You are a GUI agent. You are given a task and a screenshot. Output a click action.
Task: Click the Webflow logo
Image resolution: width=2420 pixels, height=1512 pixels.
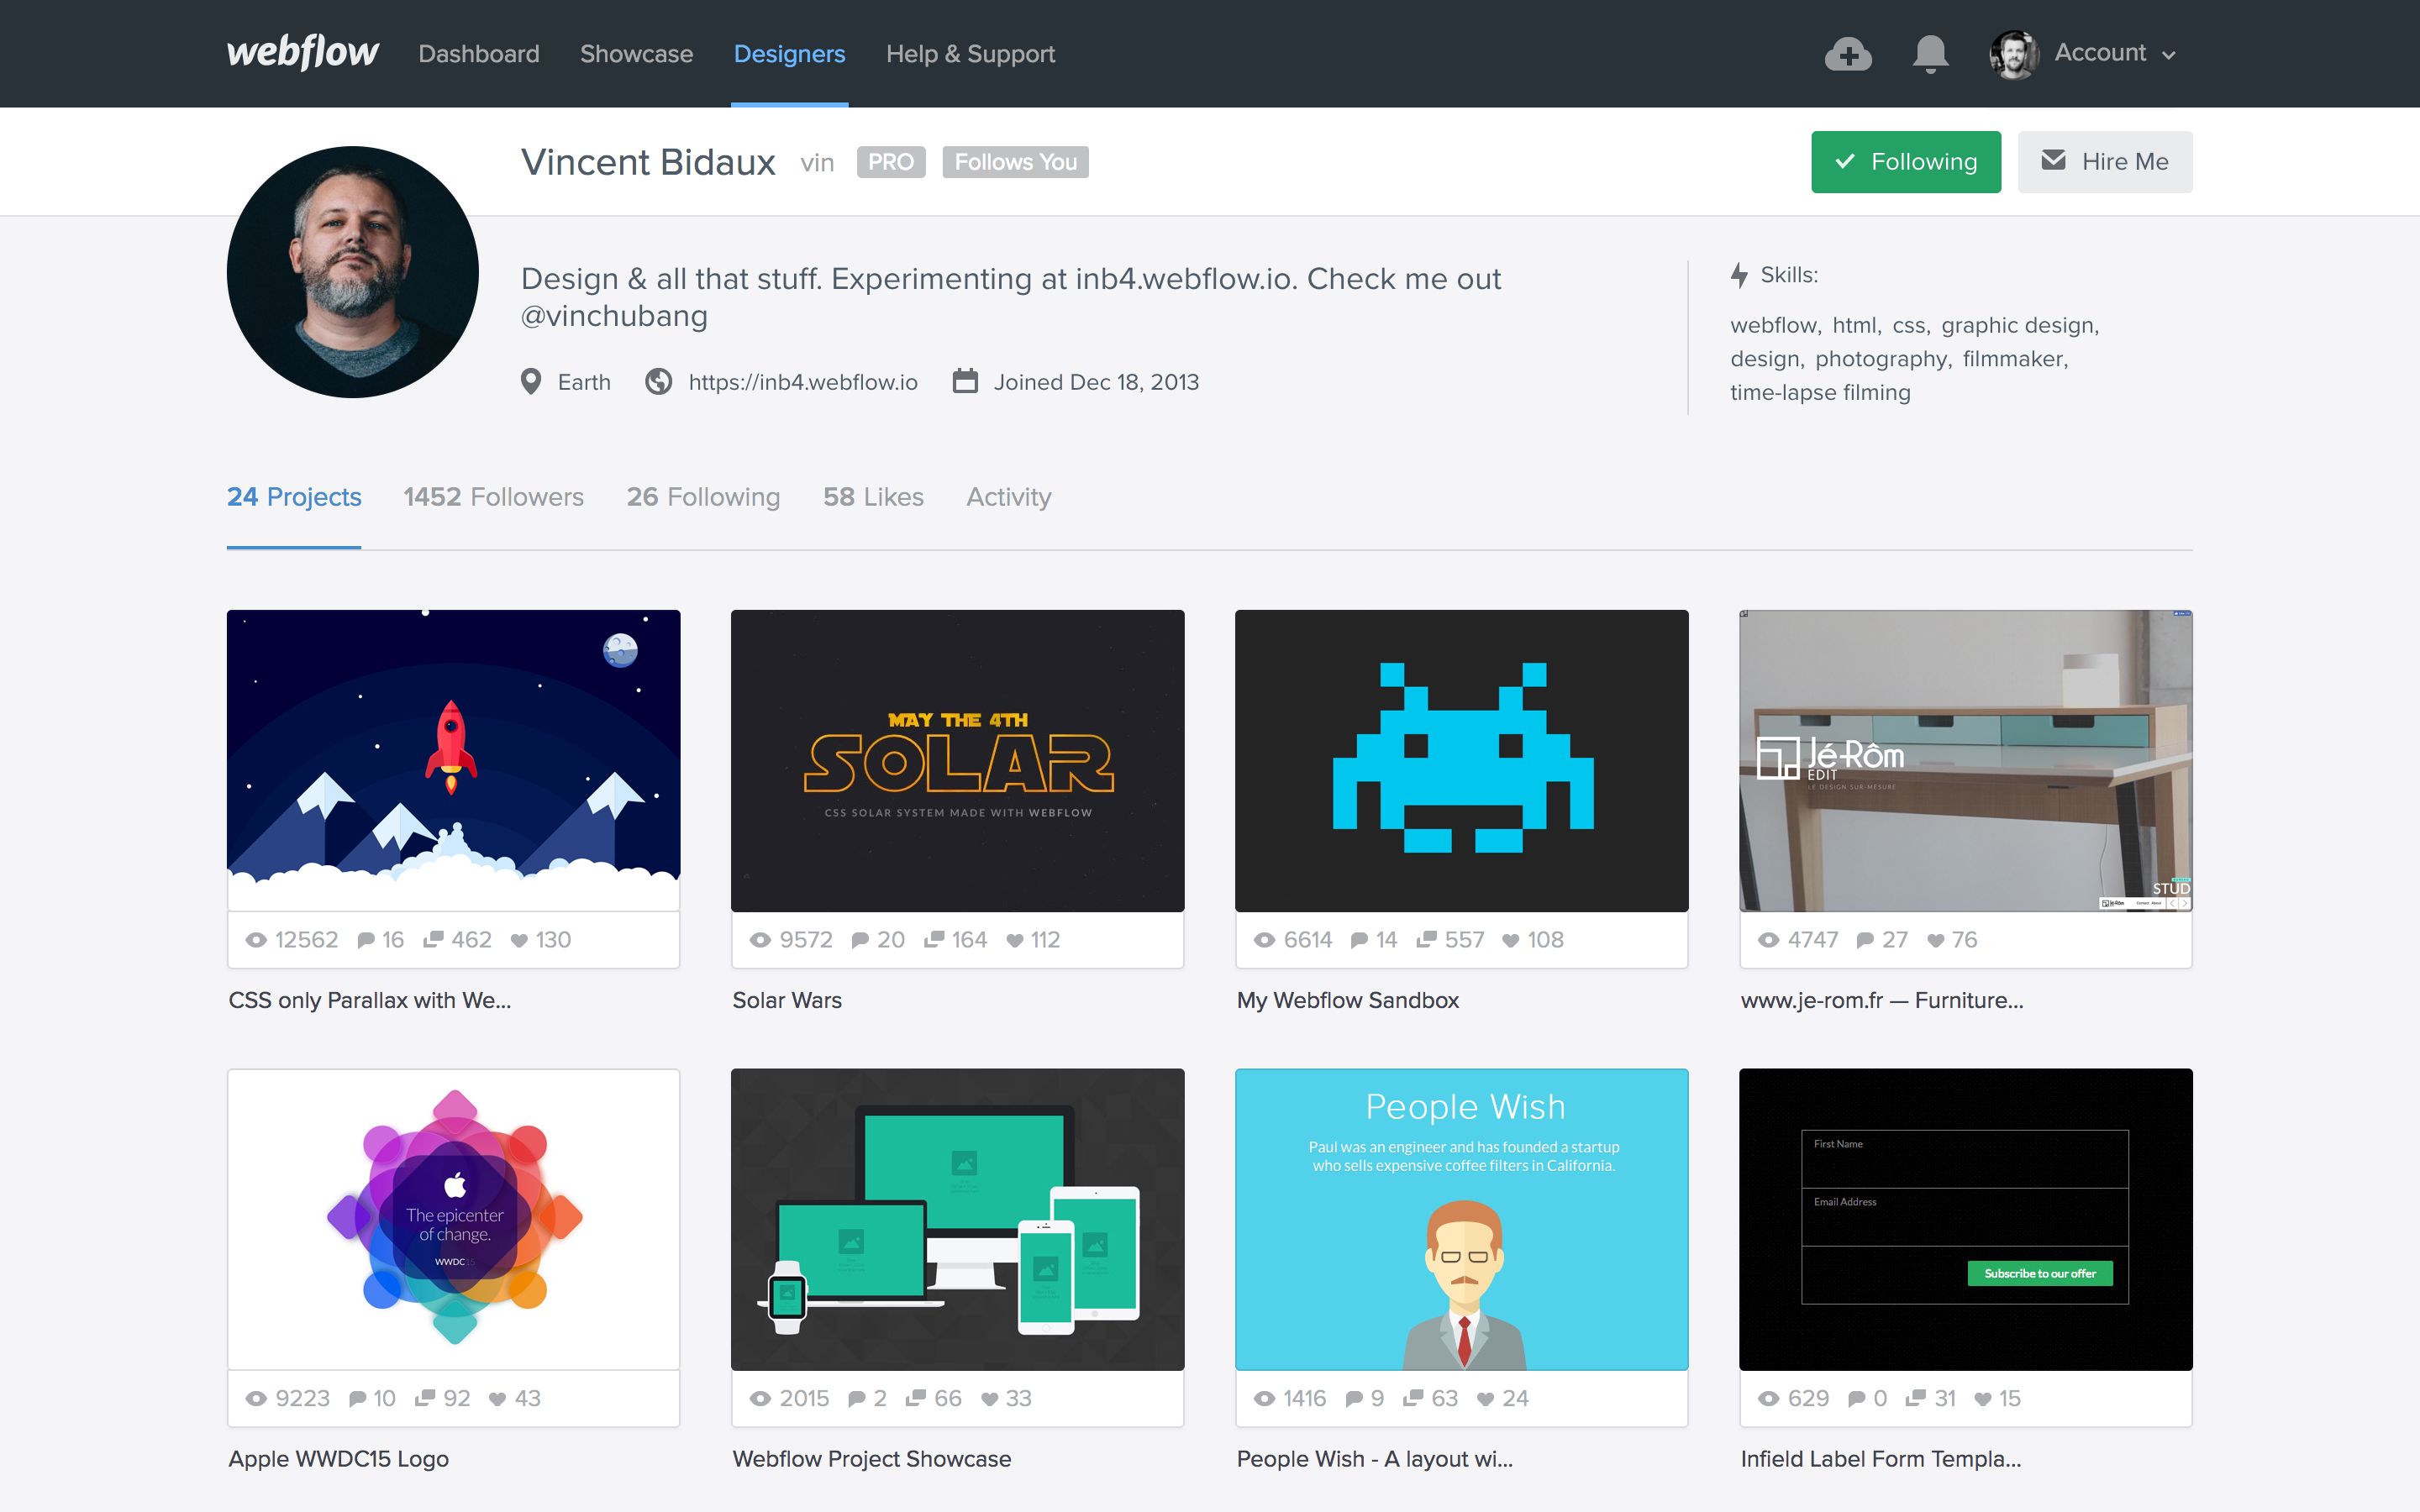[x=302, y=53]
